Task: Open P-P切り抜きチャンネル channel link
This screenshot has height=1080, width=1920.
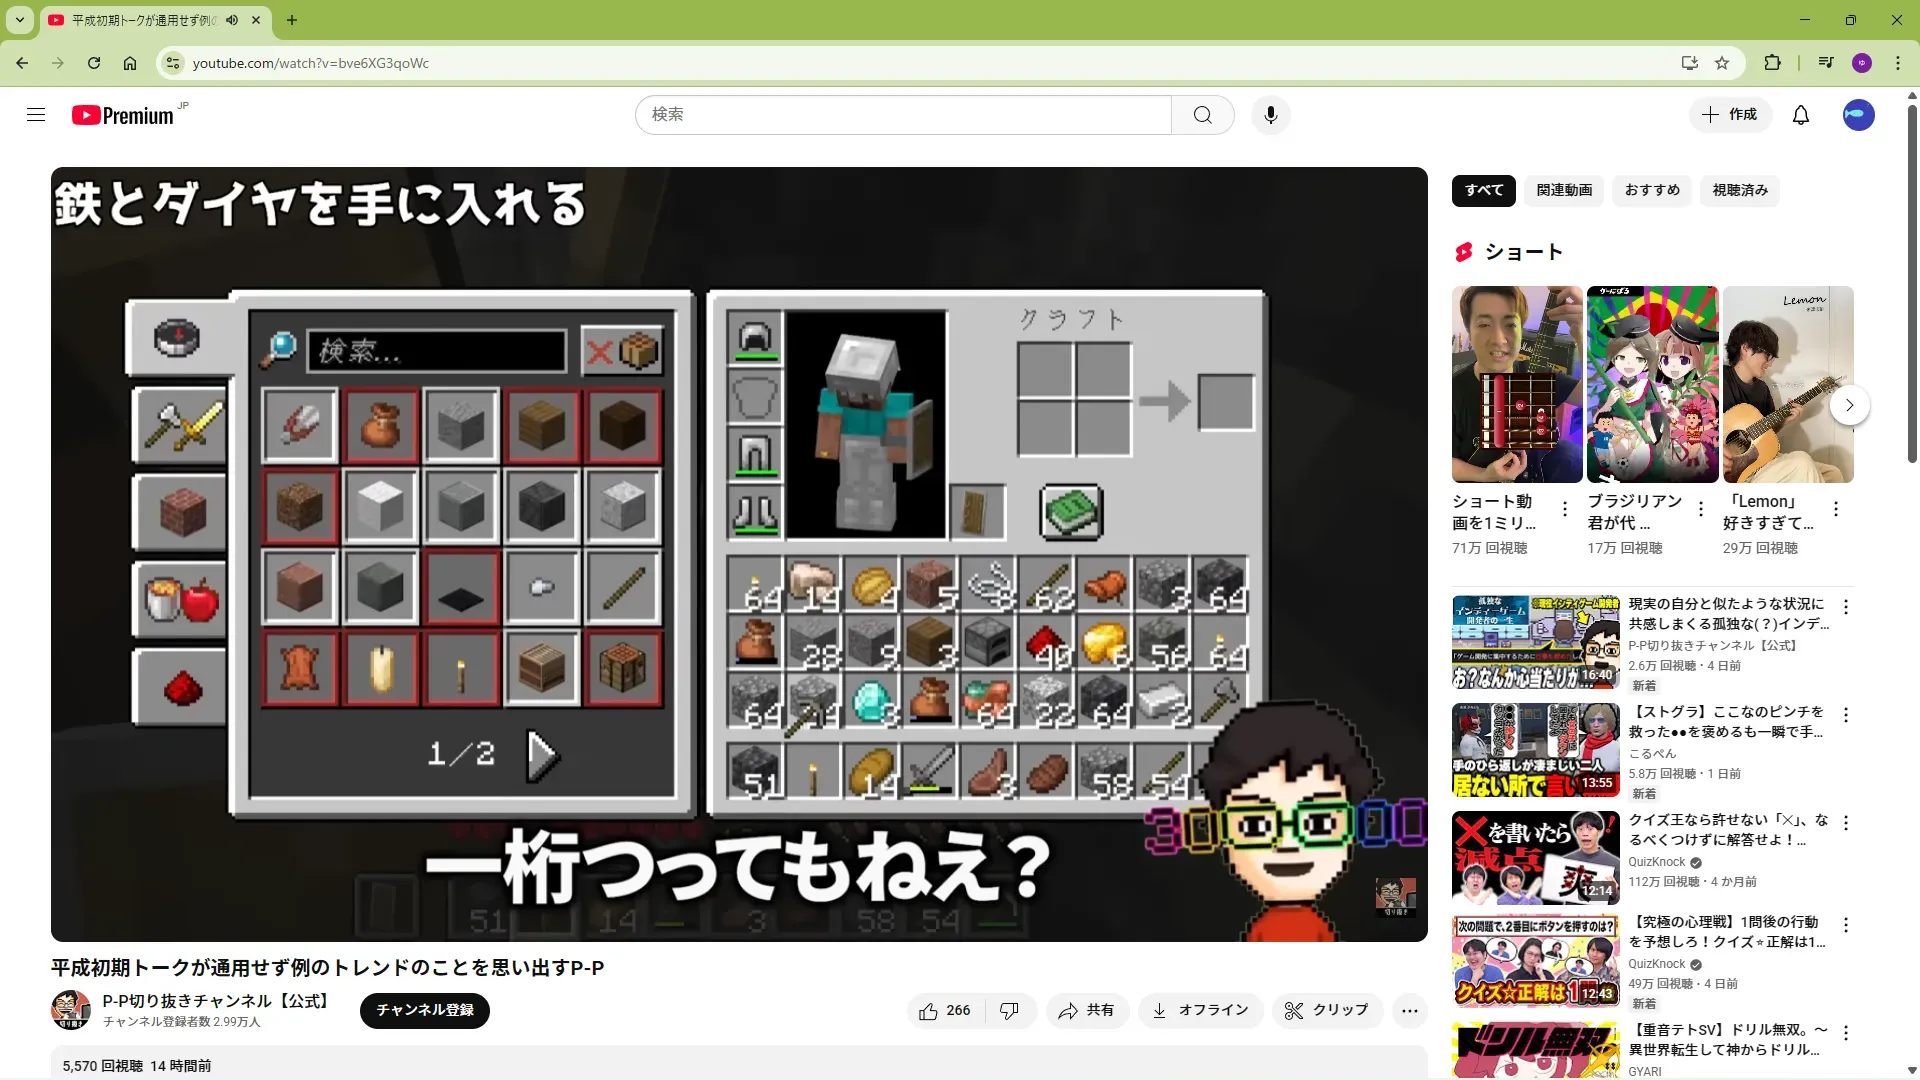Action: [215, 1001]
